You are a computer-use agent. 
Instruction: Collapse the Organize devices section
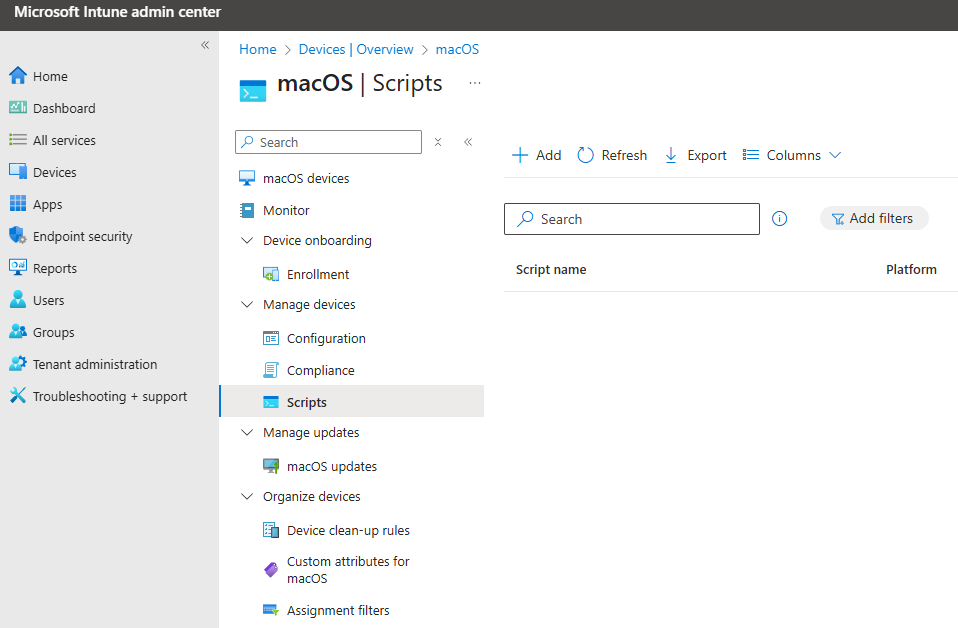point(247,497)
